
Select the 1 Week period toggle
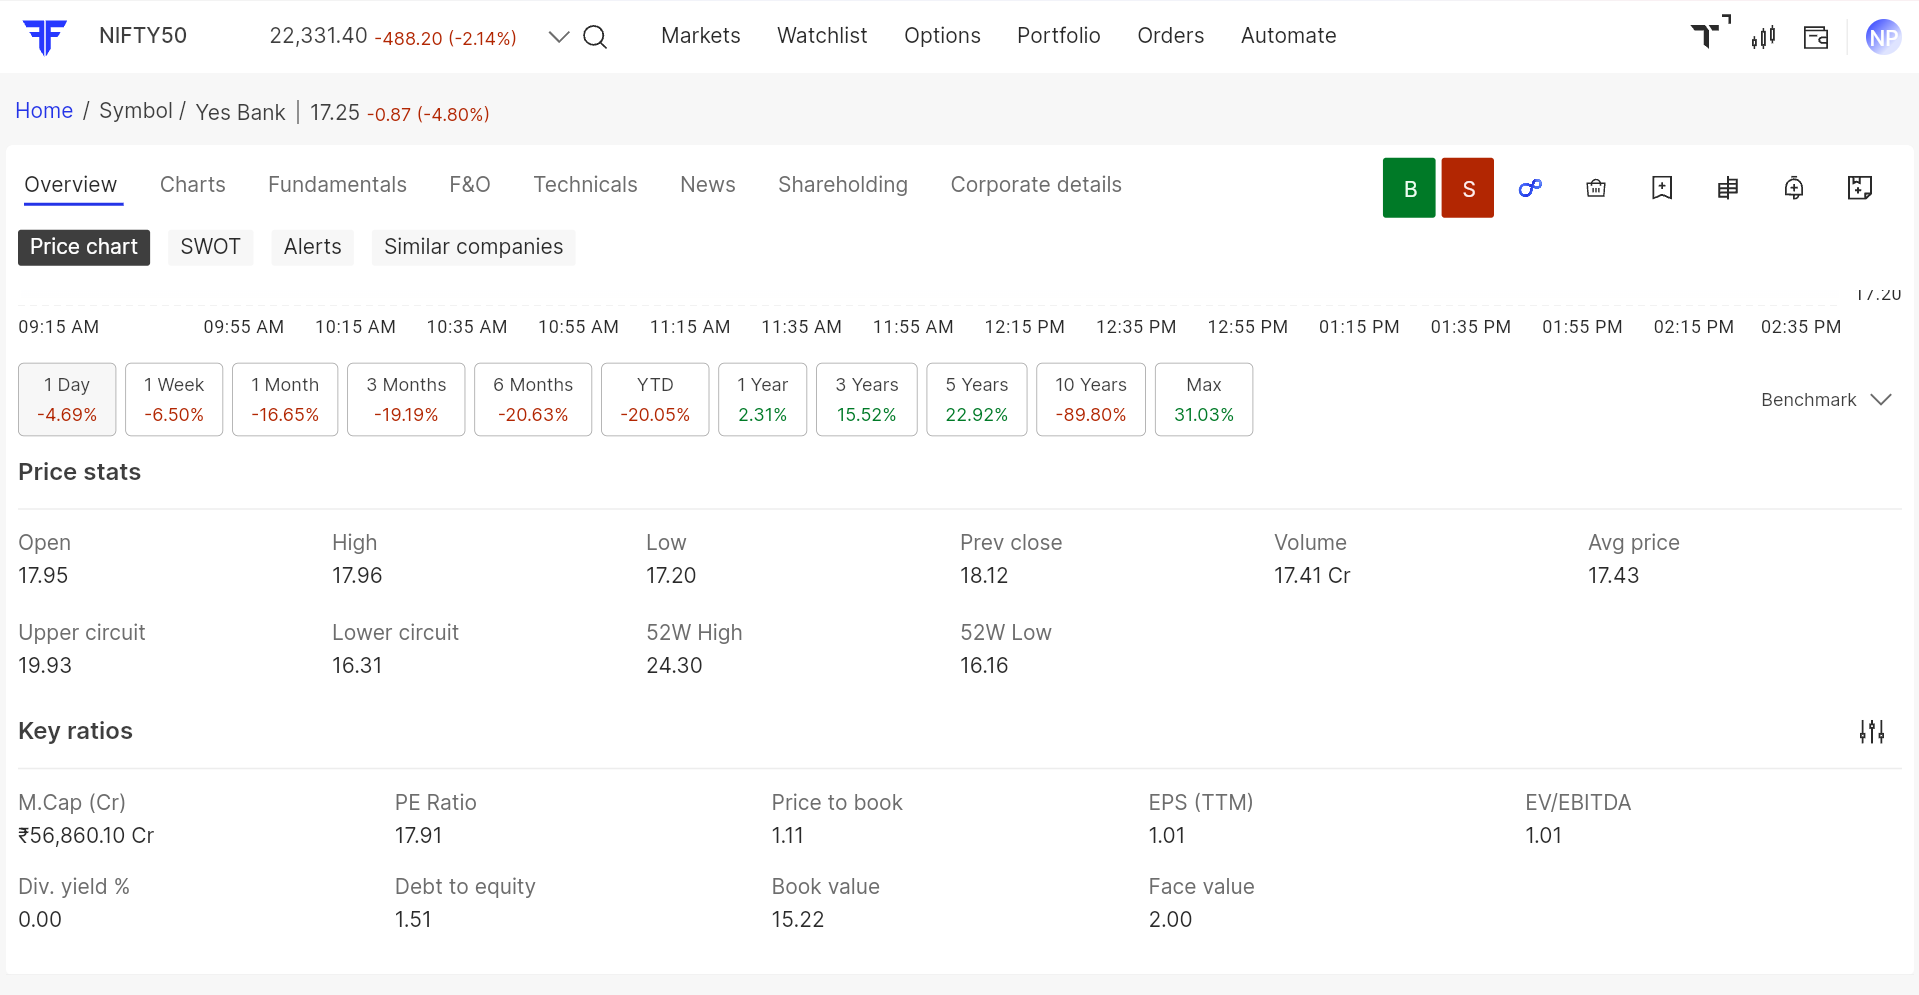click(174, 399)
